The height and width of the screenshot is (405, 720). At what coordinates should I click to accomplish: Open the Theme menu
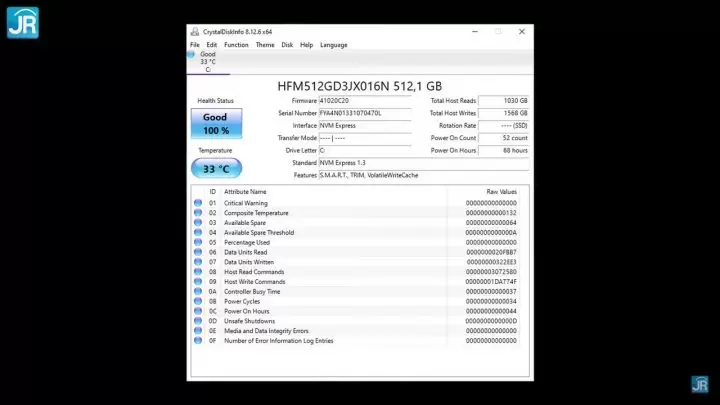pos(265,45)
